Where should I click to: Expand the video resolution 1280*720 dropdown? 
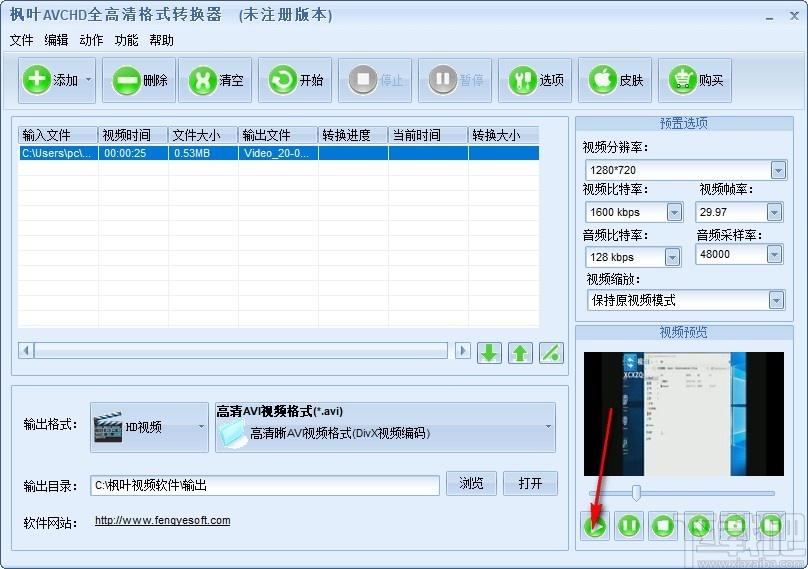click(778, 170)
